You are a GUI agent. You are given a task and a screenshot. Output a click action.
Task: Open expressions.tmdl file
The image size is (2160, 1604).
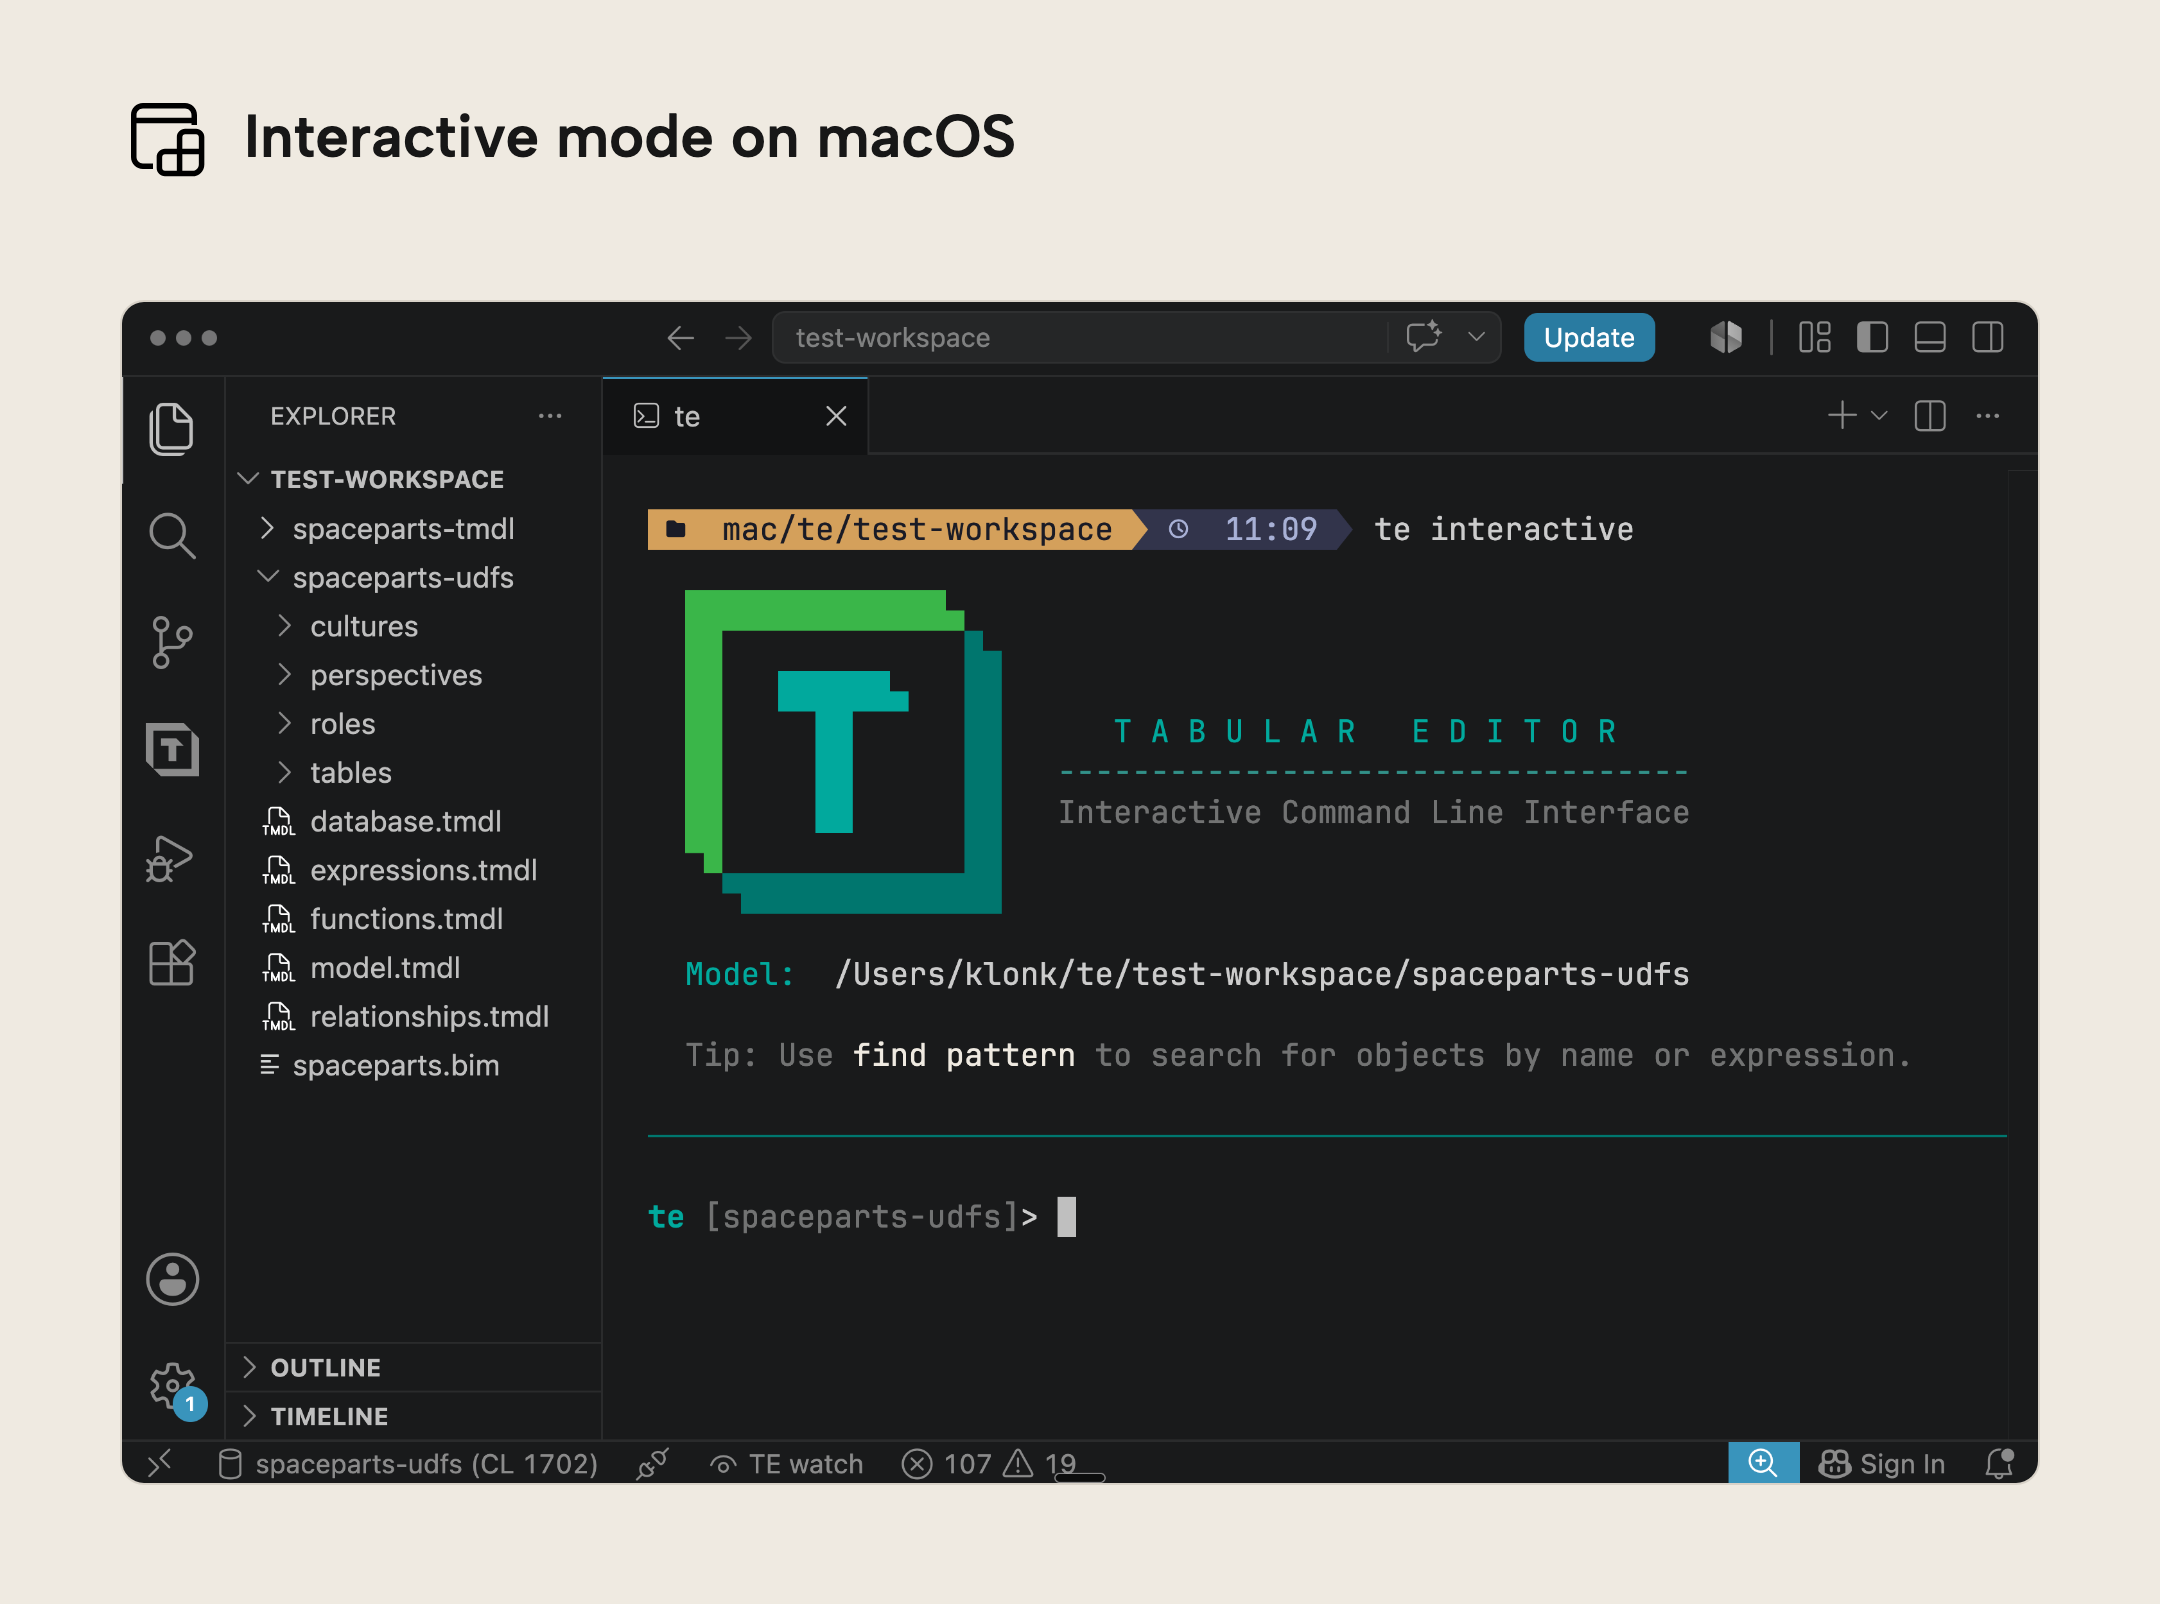pos(413,870)
